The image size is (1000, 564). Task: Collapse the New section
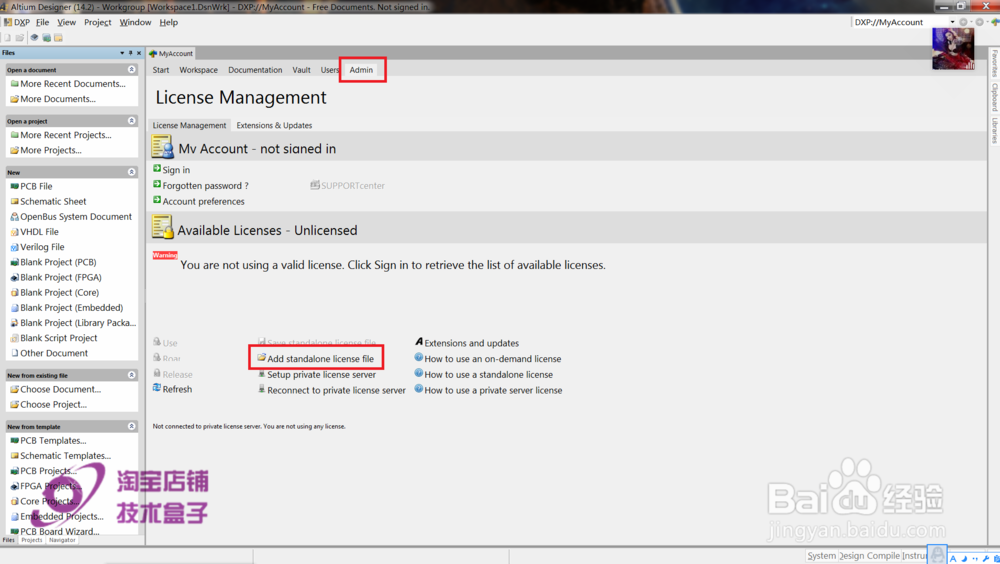(x=131, y=172)
